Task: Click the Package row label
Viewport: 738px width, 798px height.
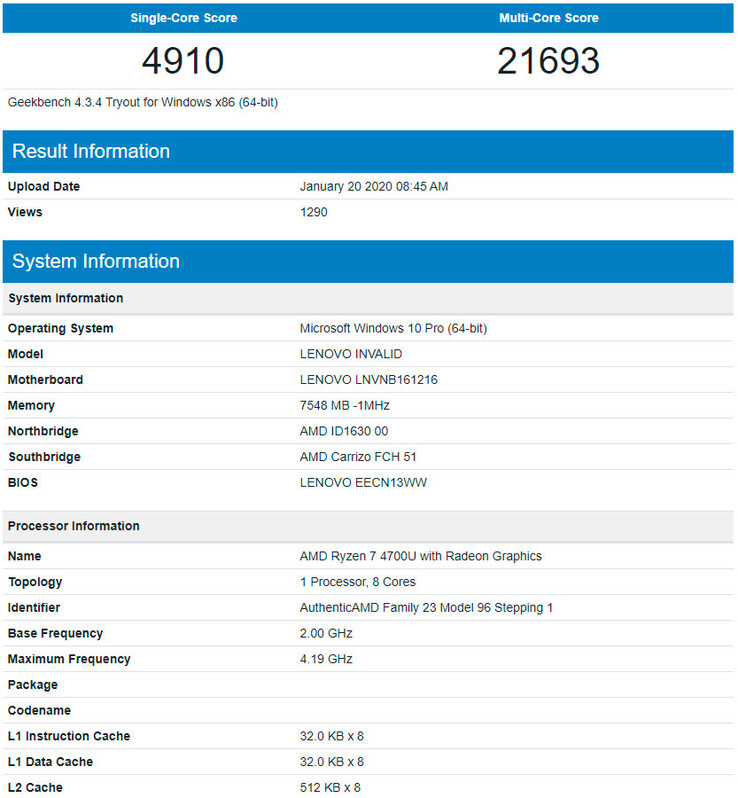Action: point(33,685)
